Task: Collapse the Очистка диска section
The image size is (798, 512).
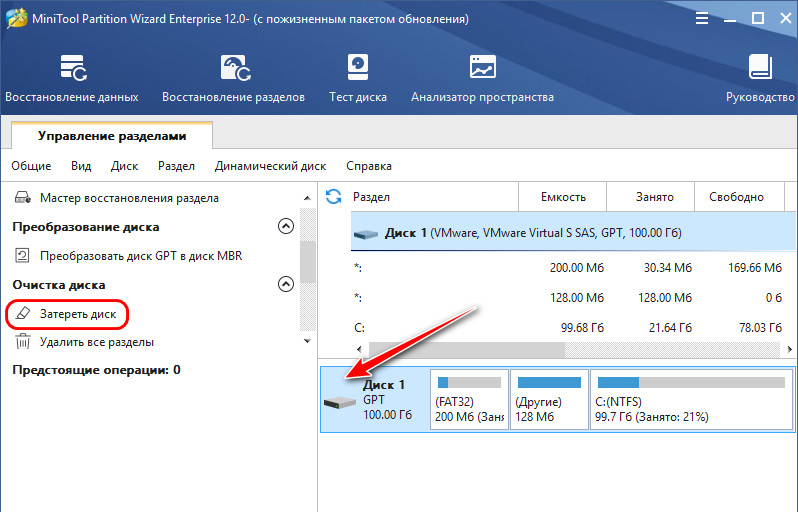Action: (286, 284)
